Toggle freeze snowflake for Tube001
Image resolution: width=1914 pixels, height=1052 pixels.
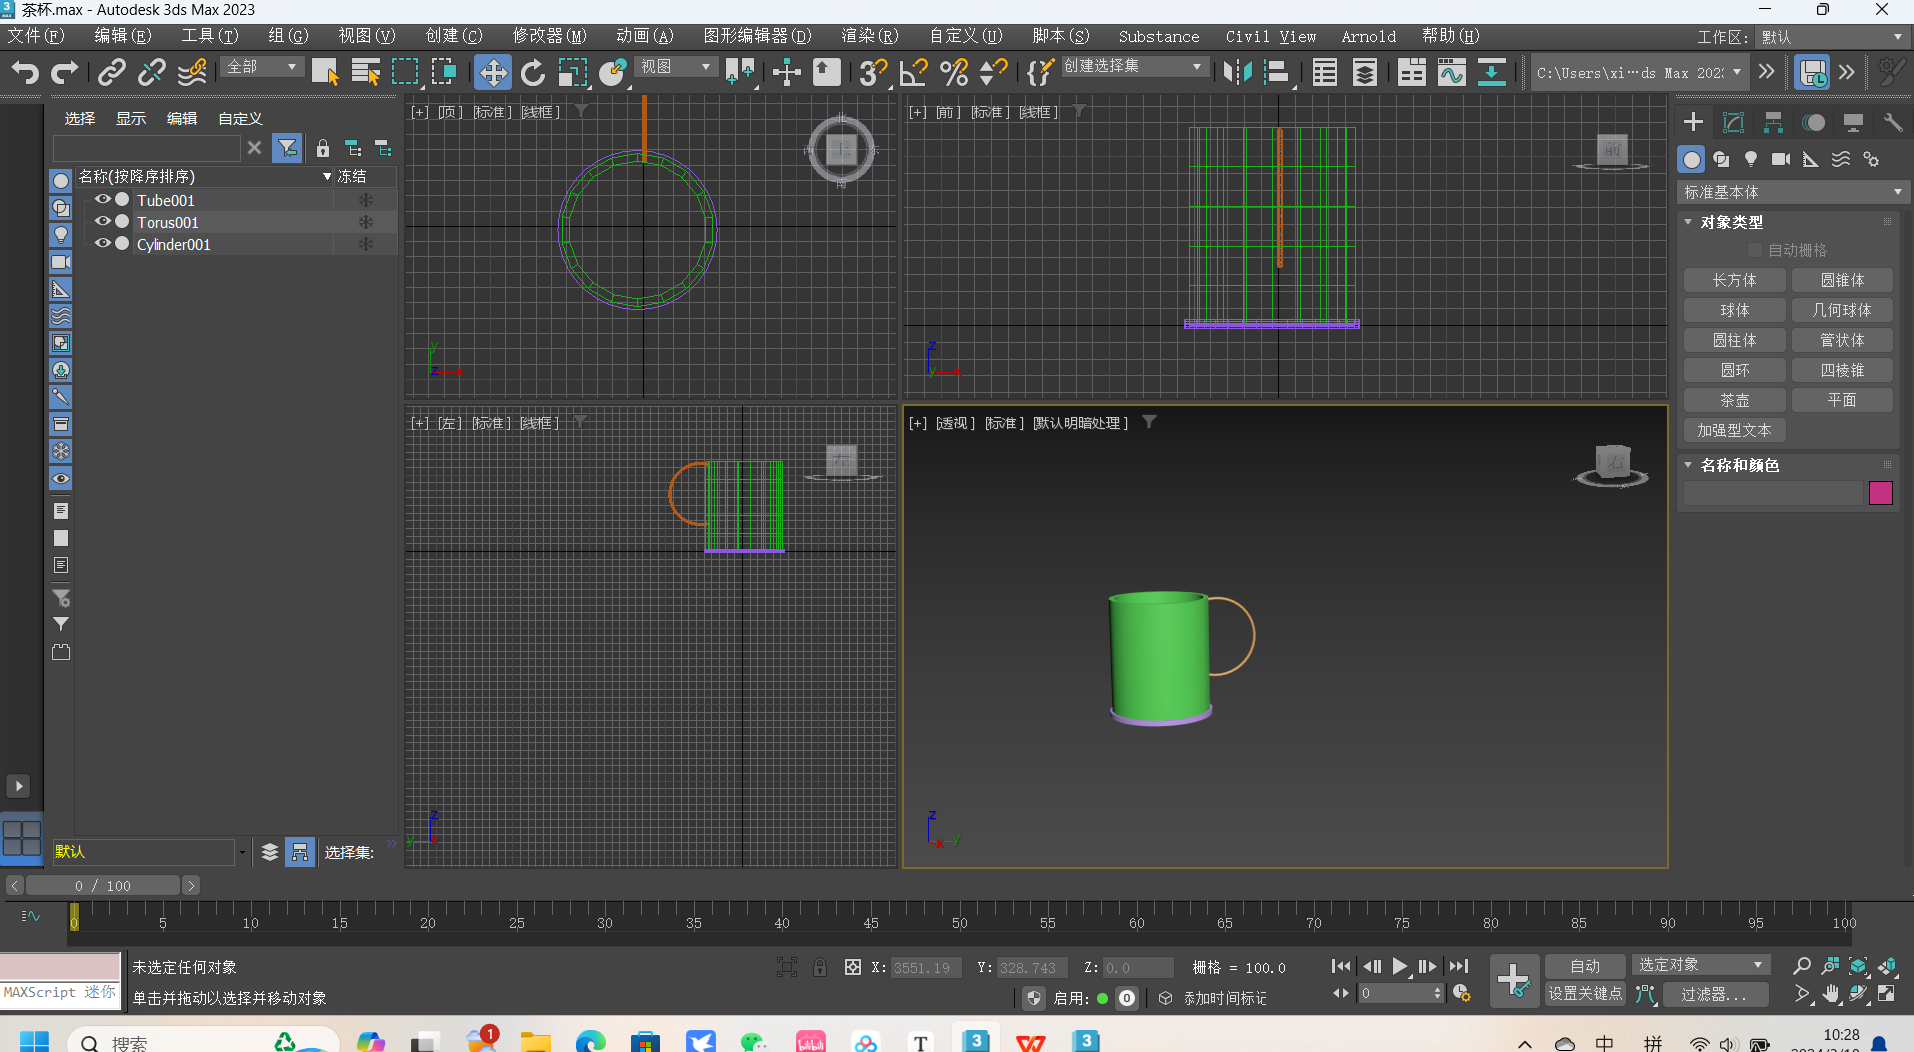pos(366,200)
